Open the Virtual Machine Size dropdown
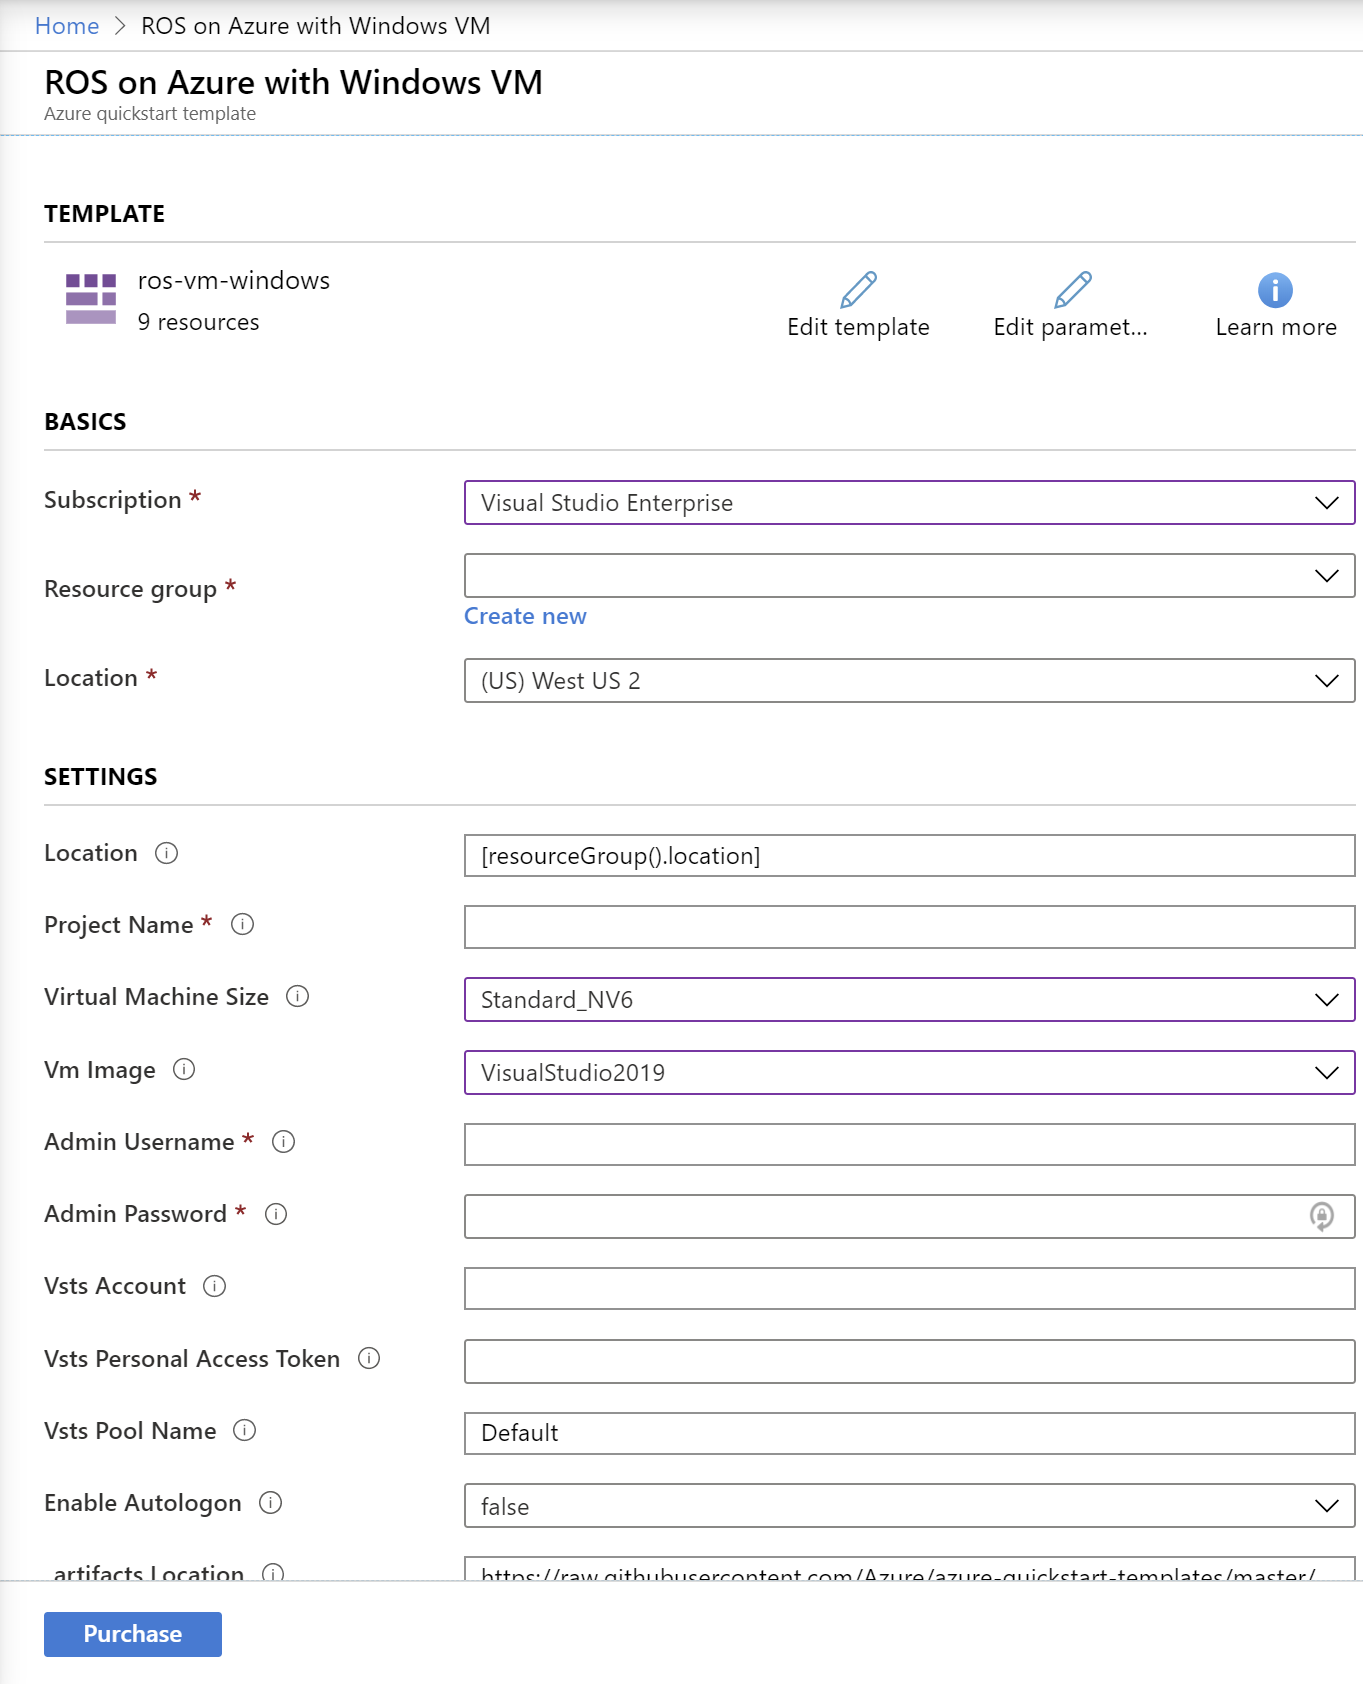Screen dimensions: 1363x1684 point(909,1000)
